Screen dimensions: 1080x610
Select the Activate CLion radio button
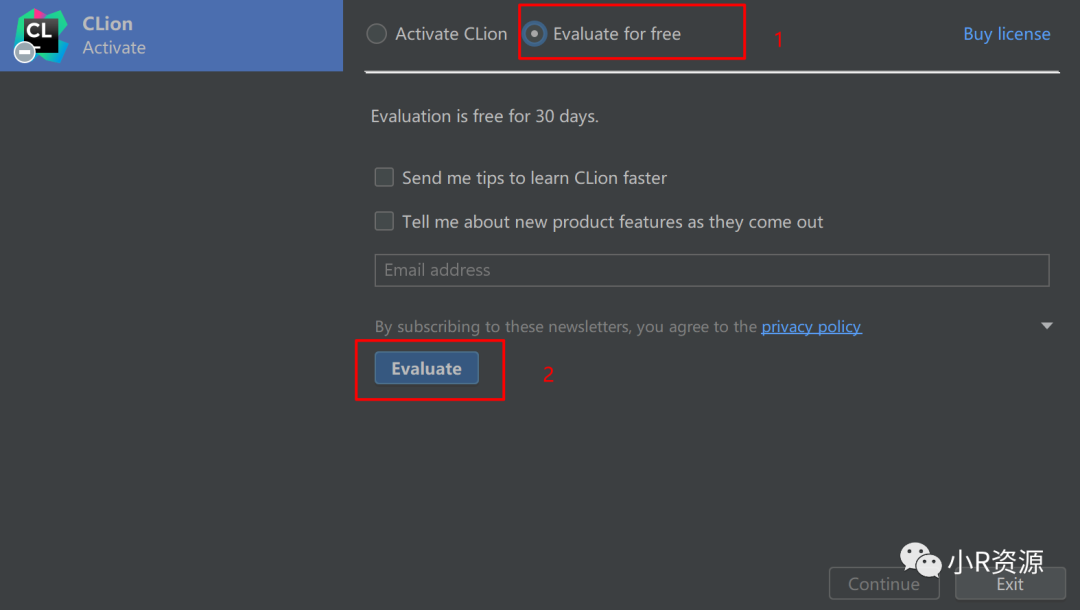pos(377,34)
